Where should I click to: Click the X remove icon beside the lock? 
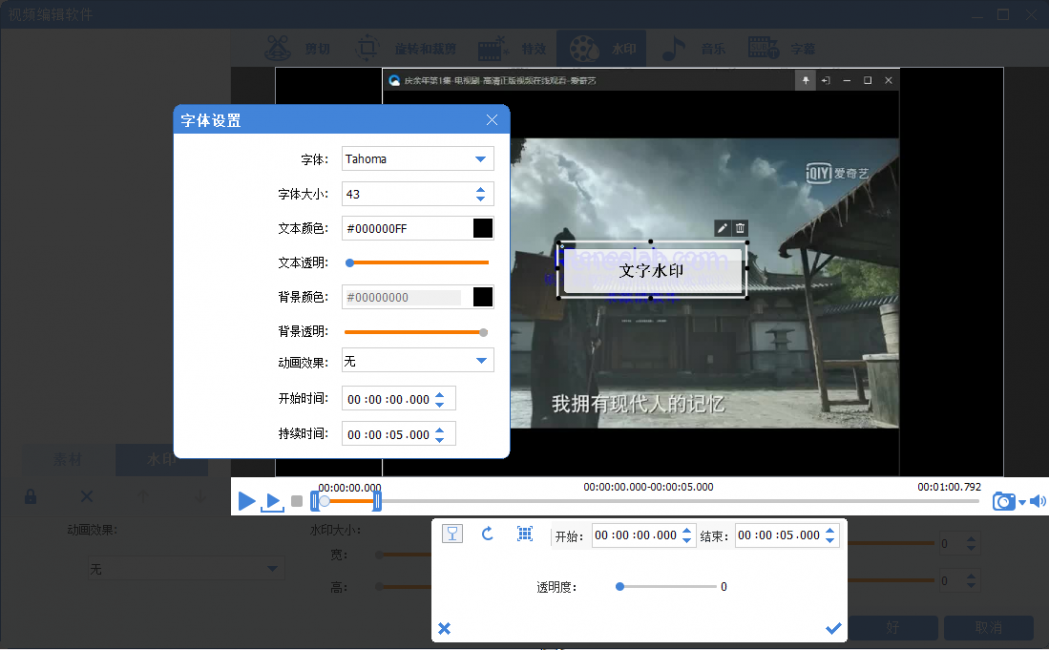[87, 497]
